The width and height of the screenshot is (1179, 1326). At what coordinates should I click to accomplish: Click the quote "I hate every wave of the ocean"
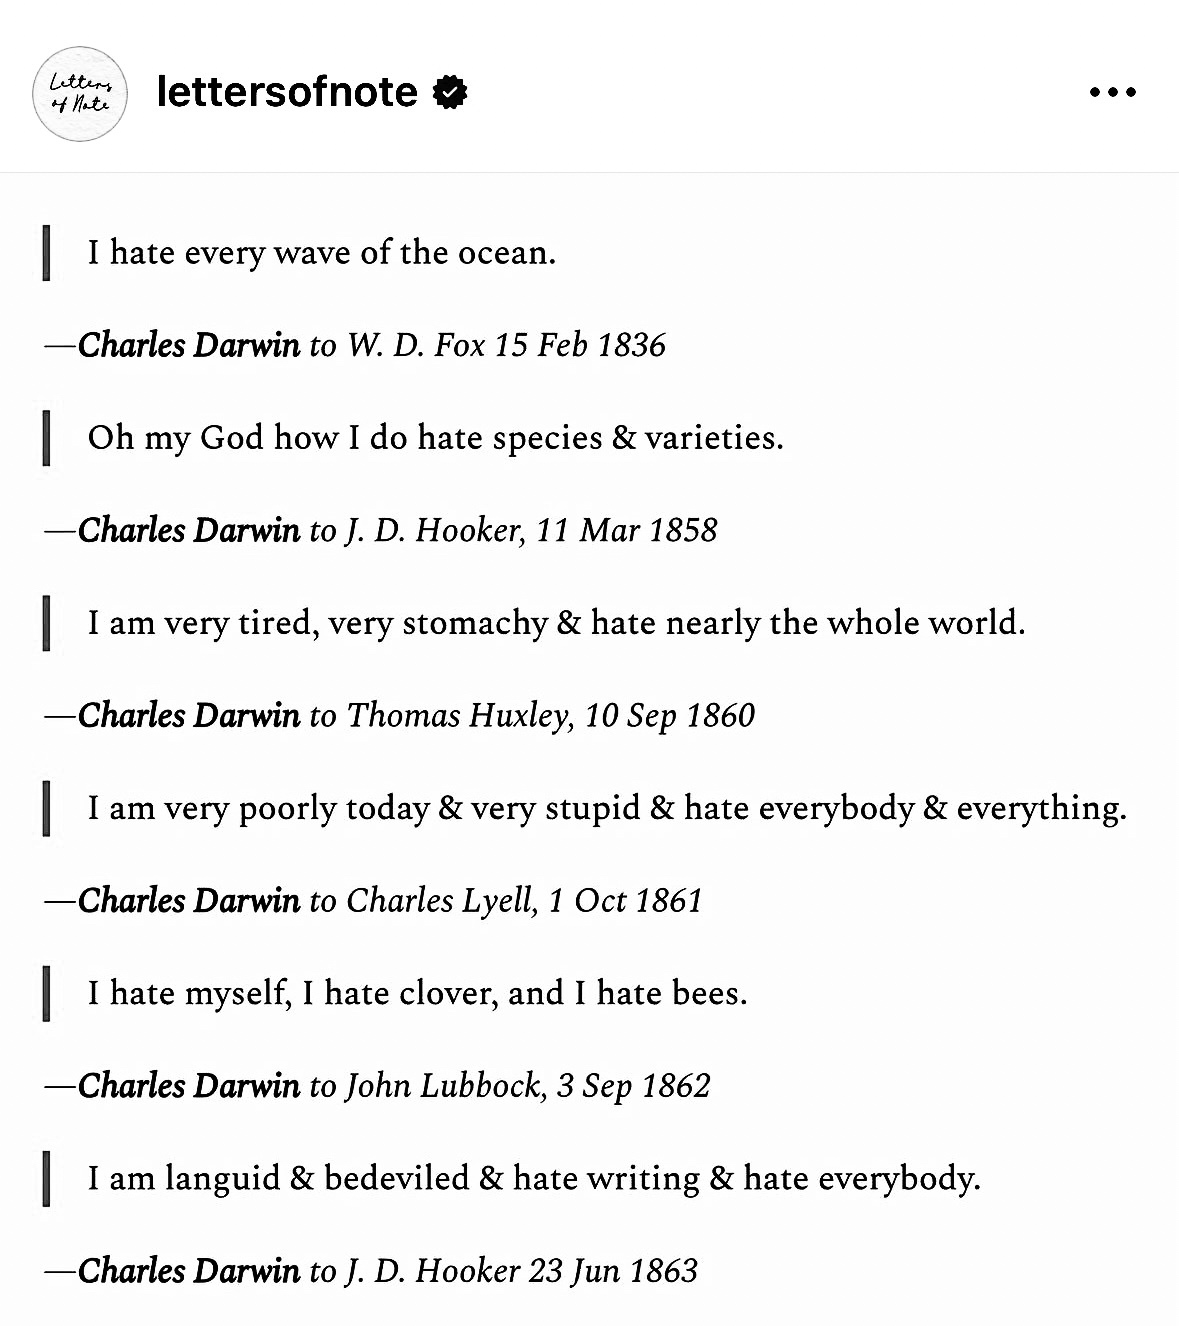321,252
